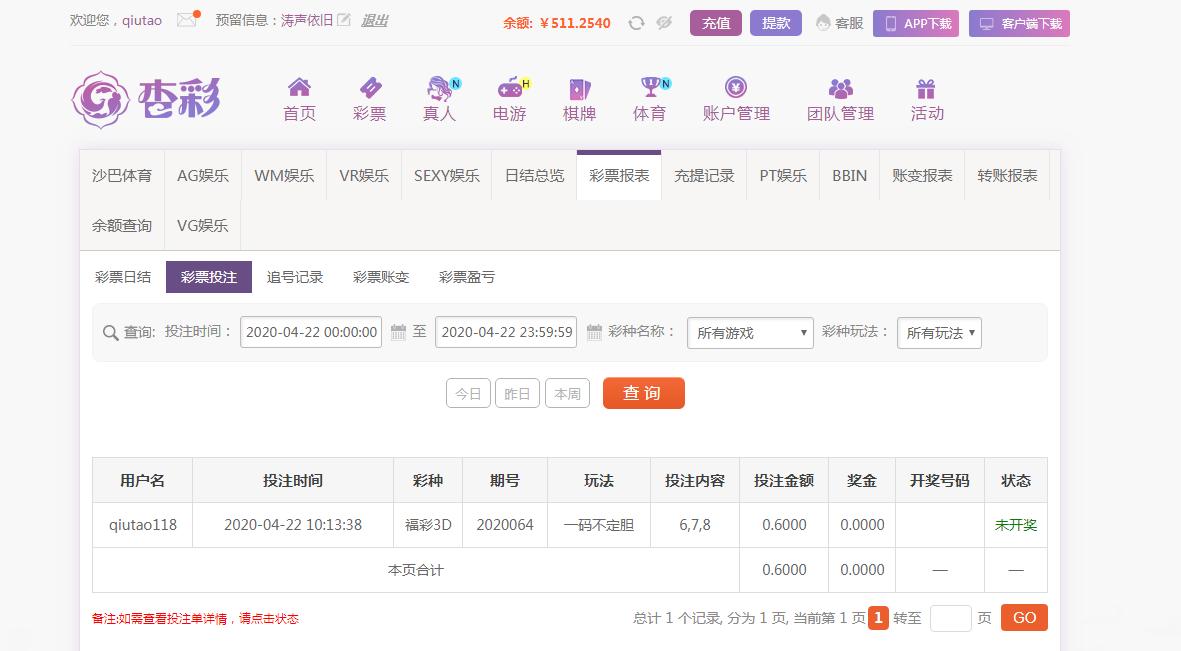Switch to the BBIN tab

click(850, 176)
